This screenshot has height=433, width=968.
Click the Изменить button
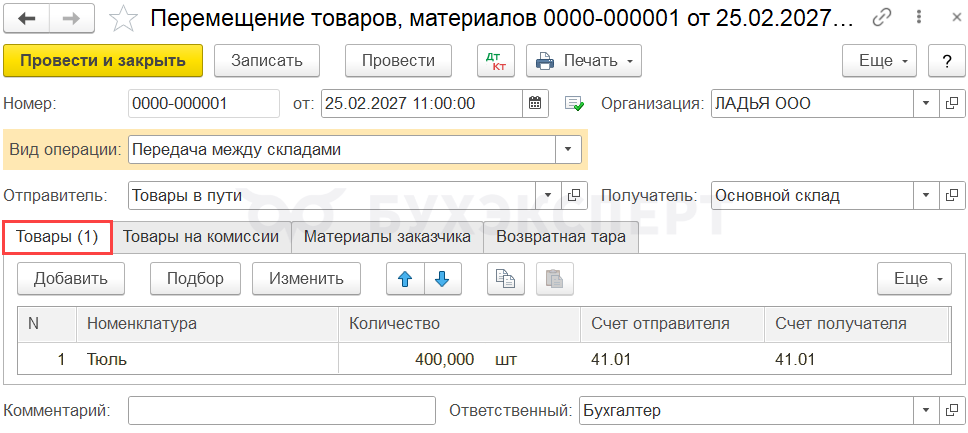[306, 279]
